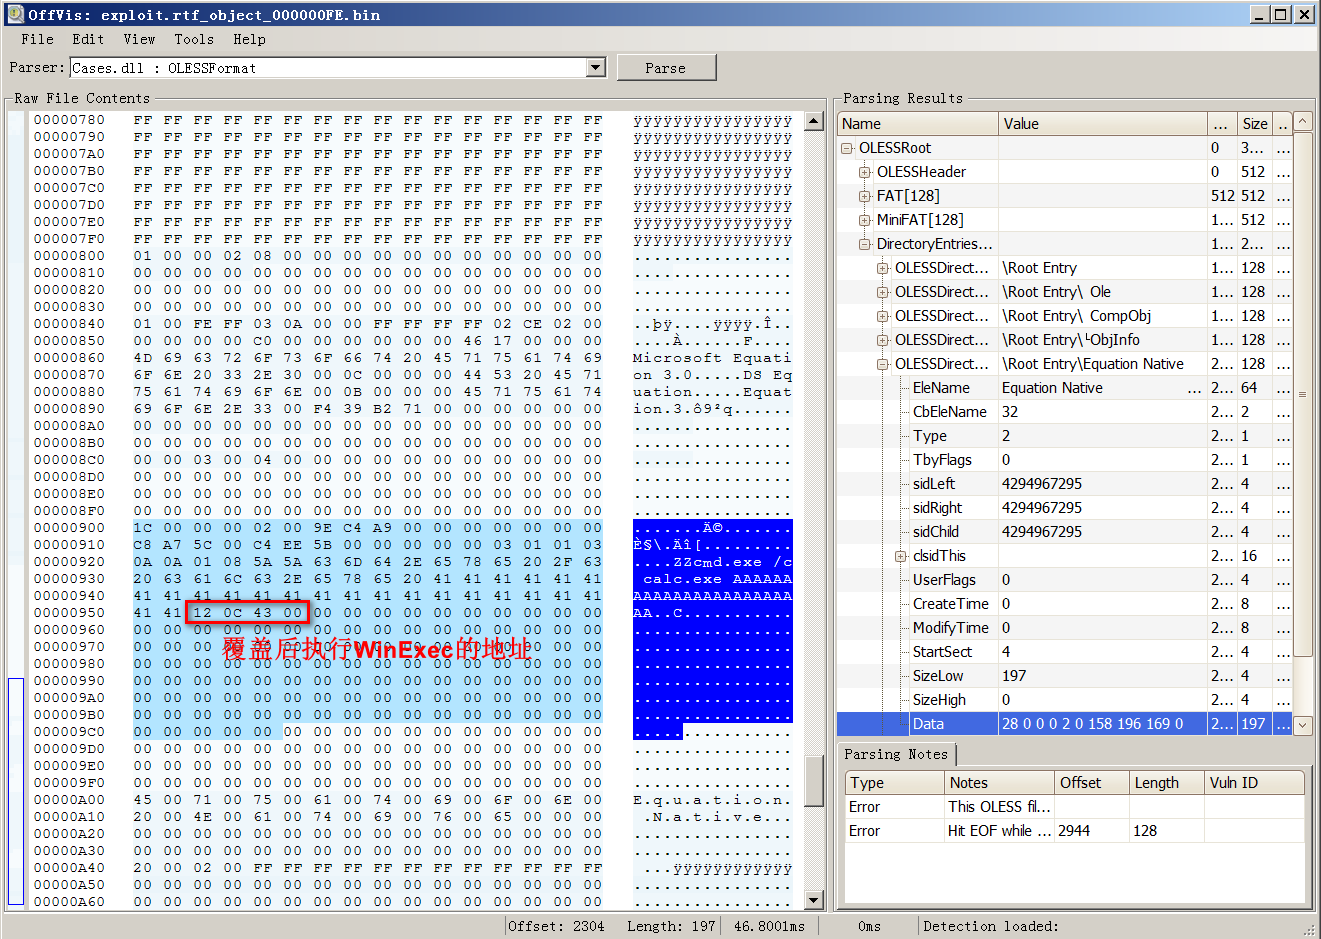Click hex offset 00000A00 row label

click(69, 799)
